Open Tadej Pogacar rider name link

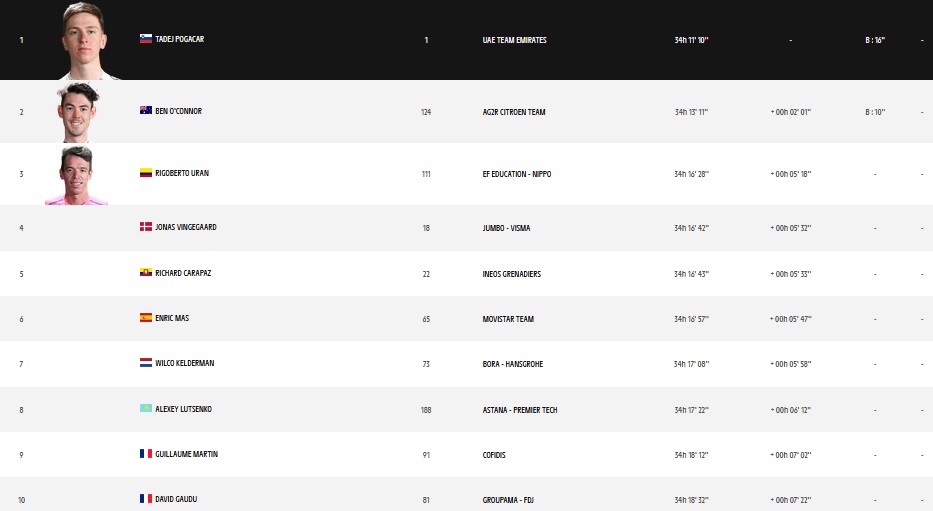(180, 40)
